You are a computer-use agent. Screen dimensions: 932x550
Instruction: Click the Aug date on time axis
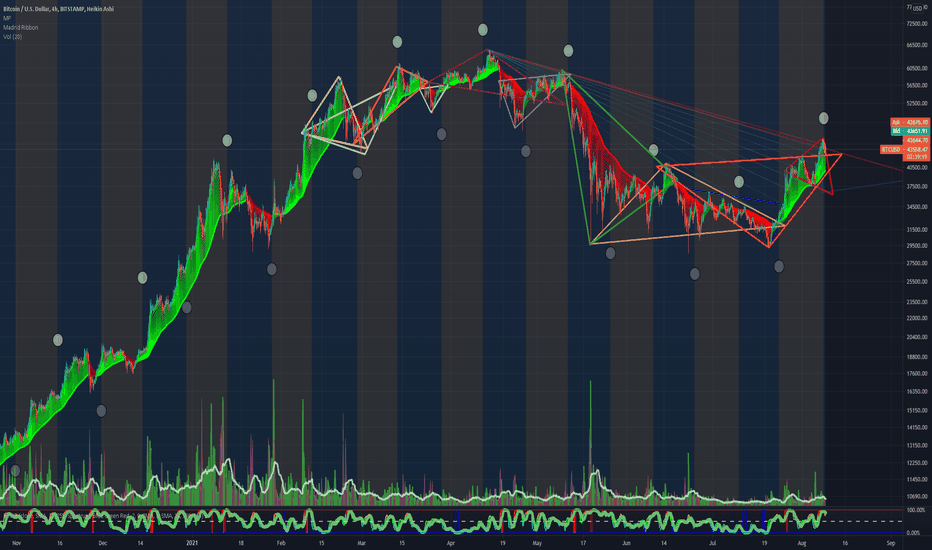pos(801,543)
